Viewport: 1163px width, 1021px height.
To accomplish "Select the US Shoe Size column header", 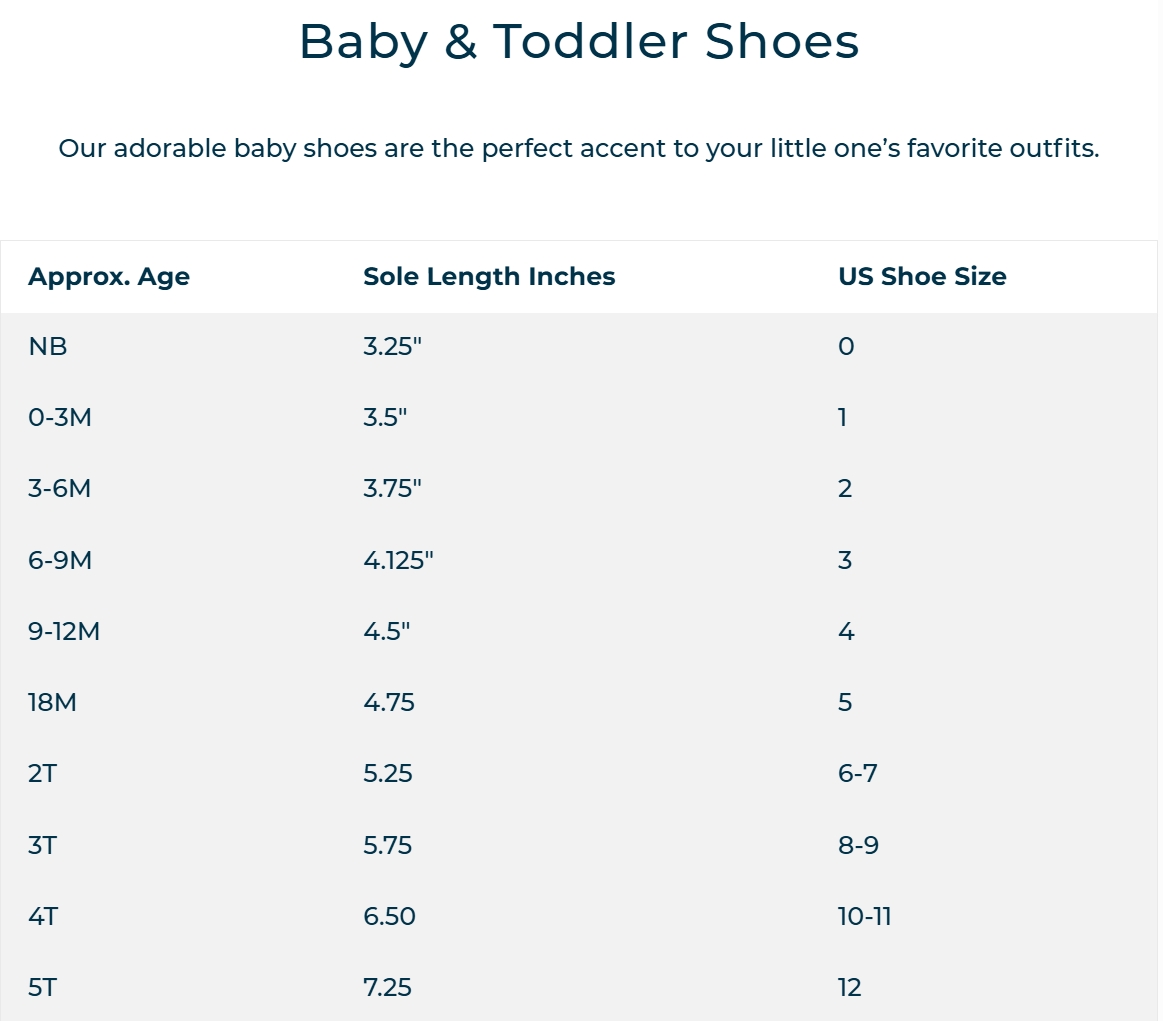I will click(x=922, y=277).
